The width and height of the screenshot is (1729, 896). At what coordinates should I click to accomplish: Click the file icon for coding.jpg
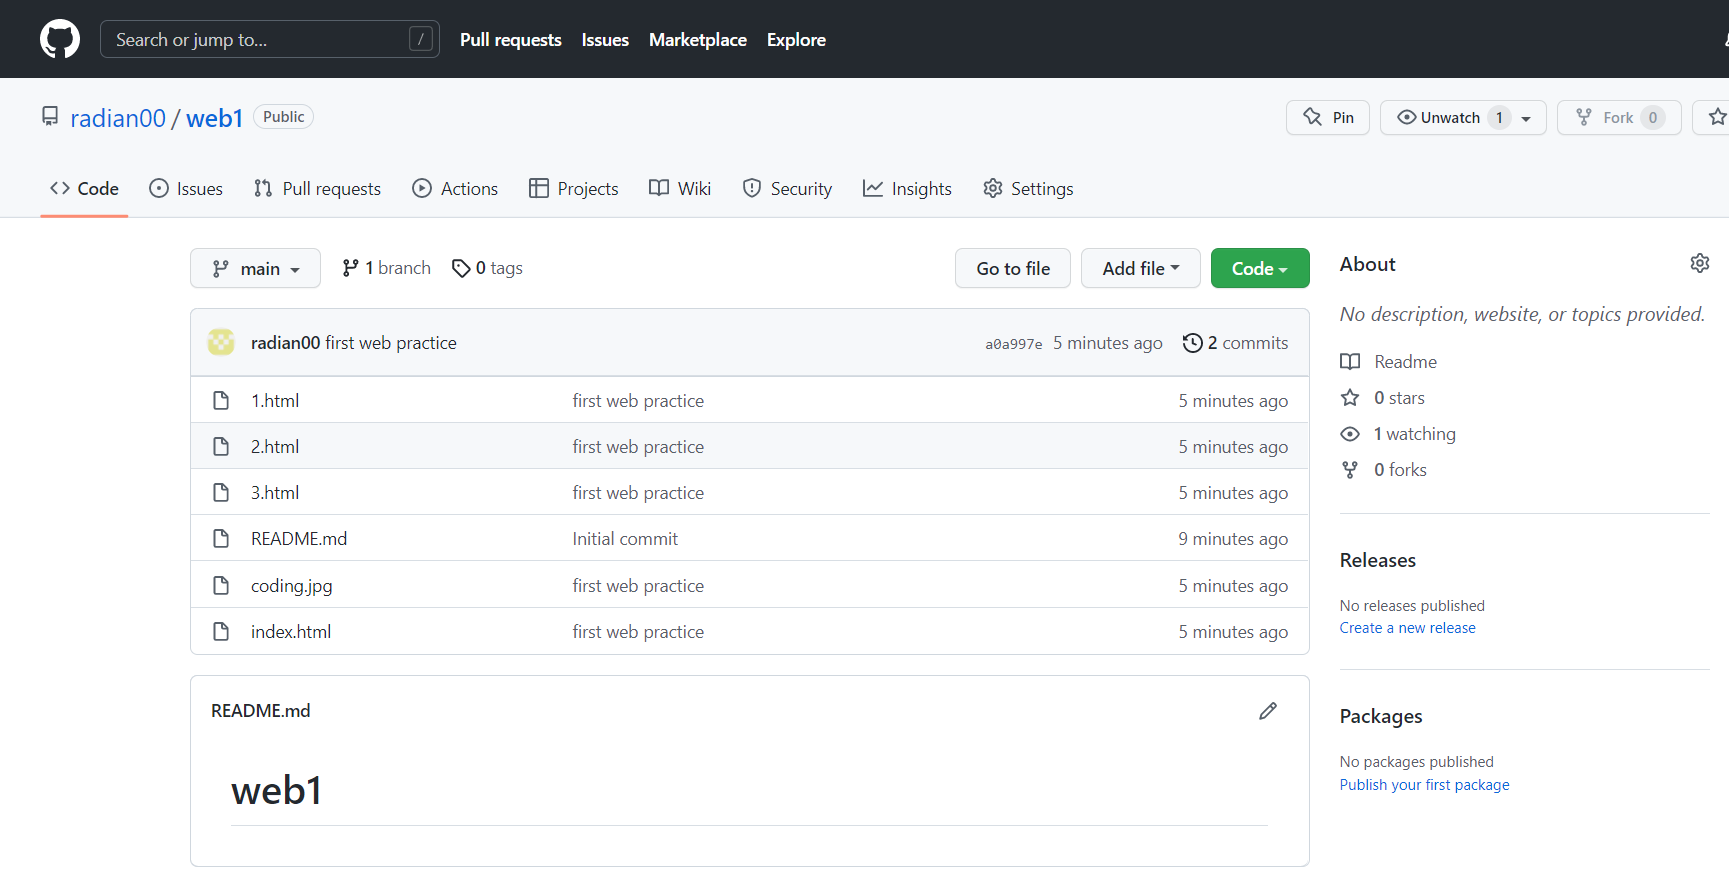click(221, 585)
